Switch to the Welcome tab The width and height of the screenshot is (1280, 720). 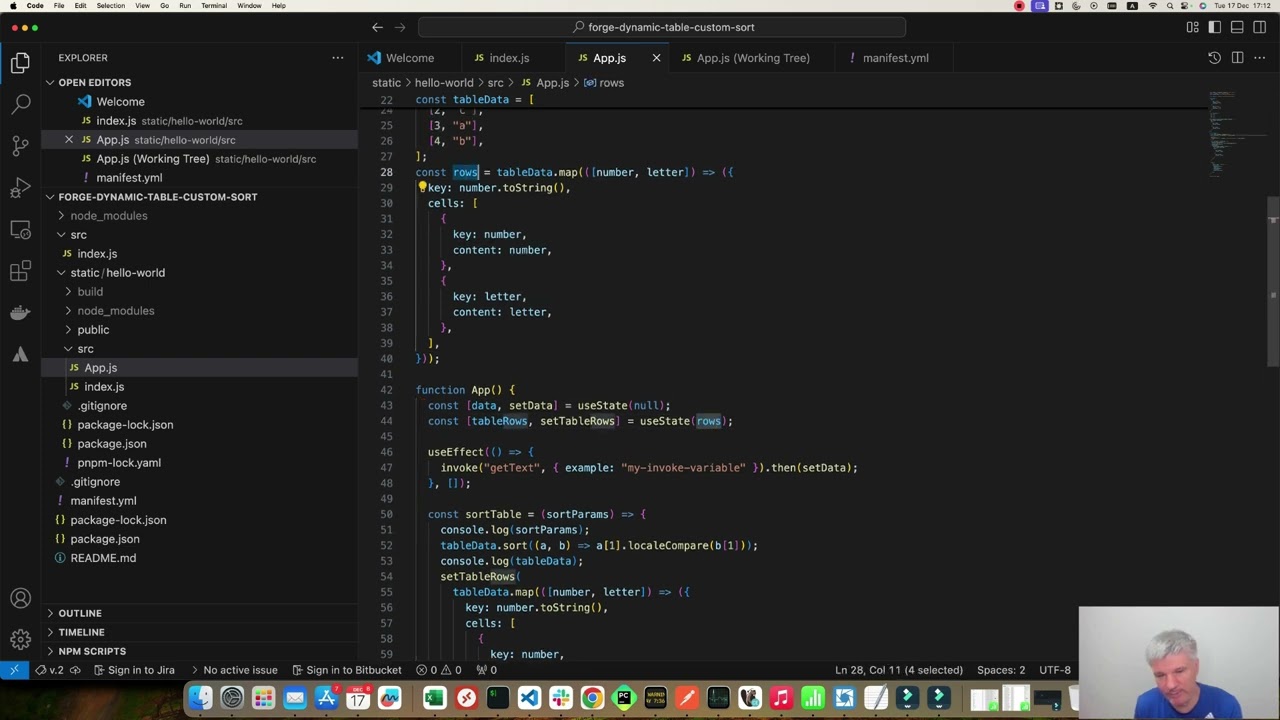[410, 58]
